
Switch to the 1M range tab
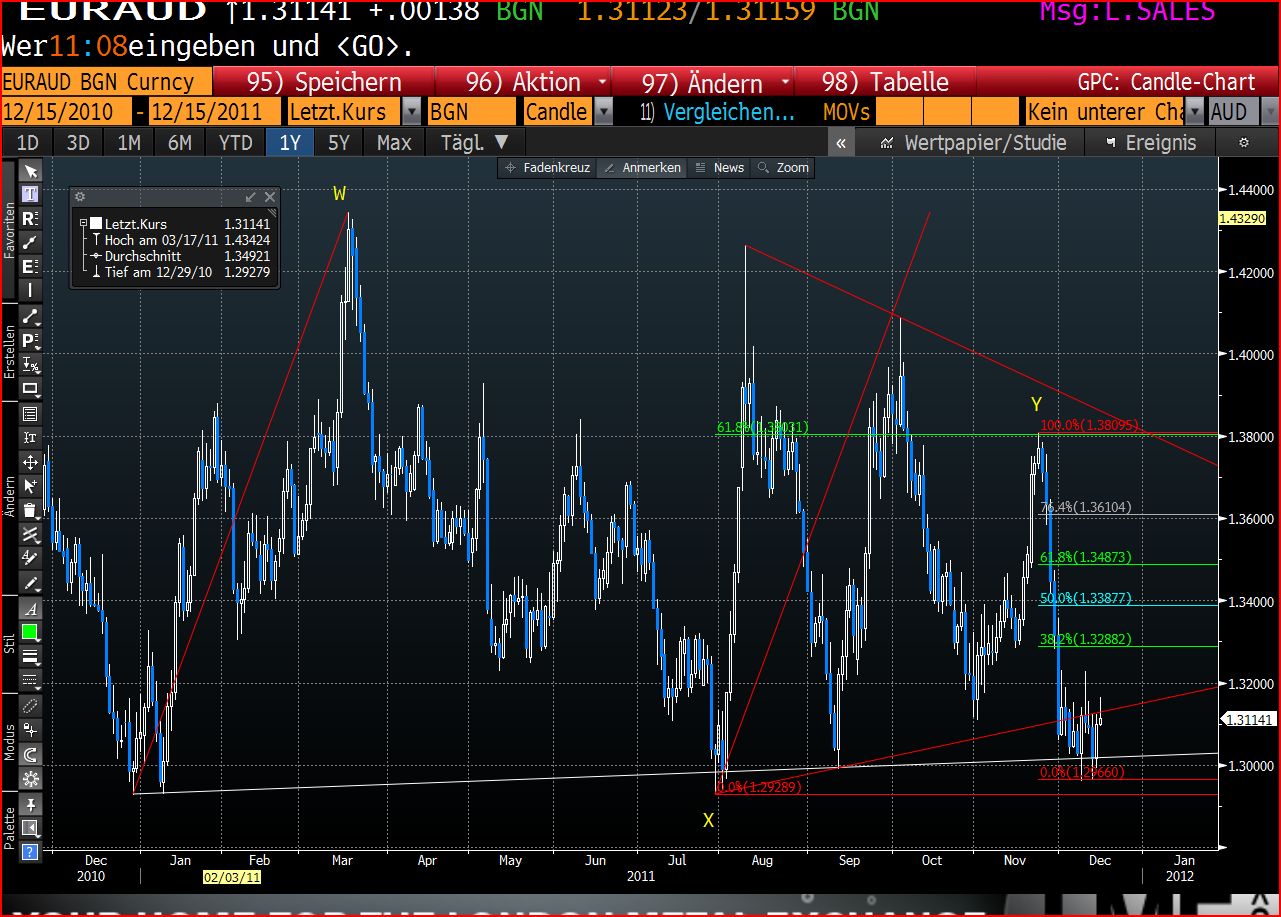coord(129,143)
